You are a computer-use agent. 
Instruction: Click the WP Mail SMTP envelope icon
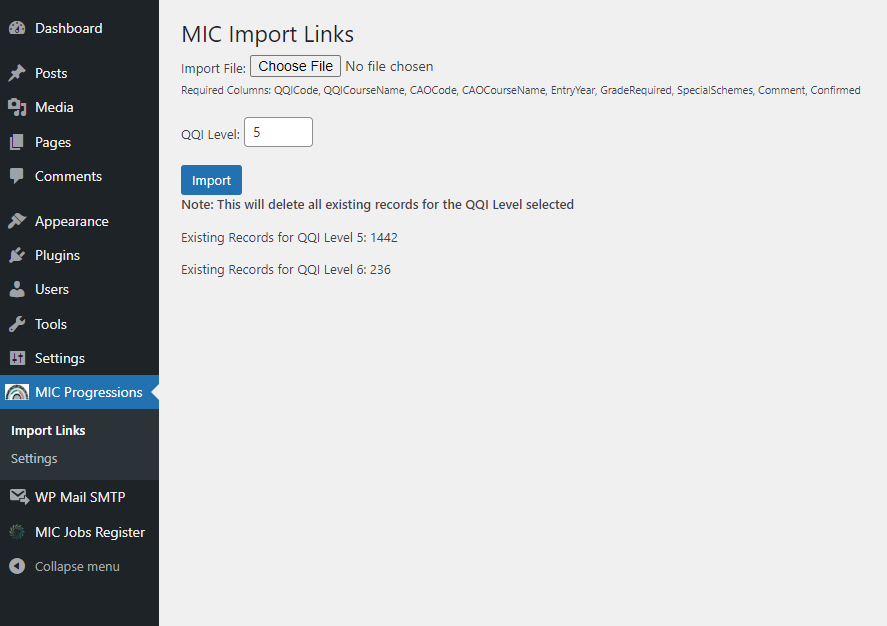18,497
